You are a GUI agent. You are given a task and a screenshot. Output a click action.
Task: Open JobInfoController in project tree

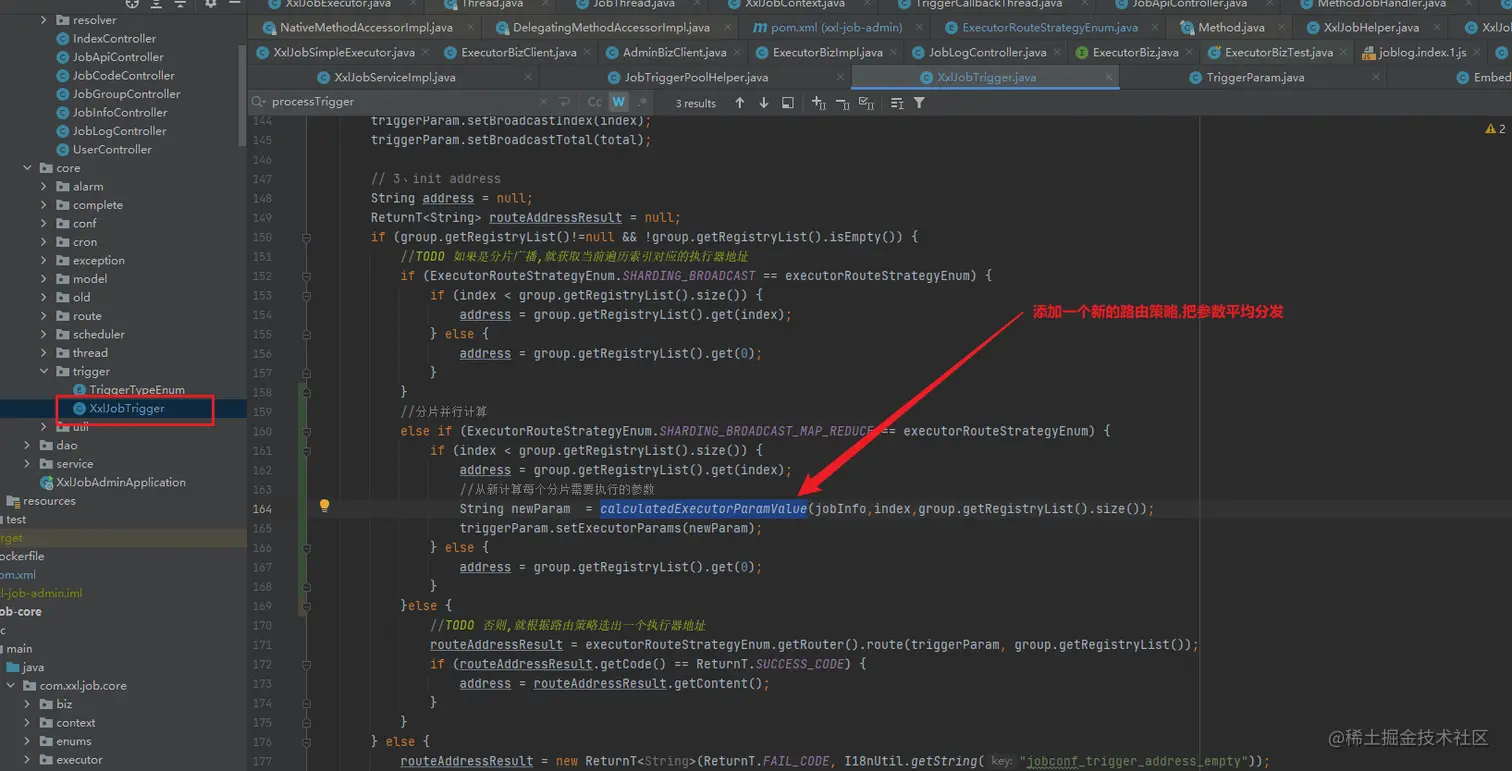pyautogui.click(x=111, y=113)
